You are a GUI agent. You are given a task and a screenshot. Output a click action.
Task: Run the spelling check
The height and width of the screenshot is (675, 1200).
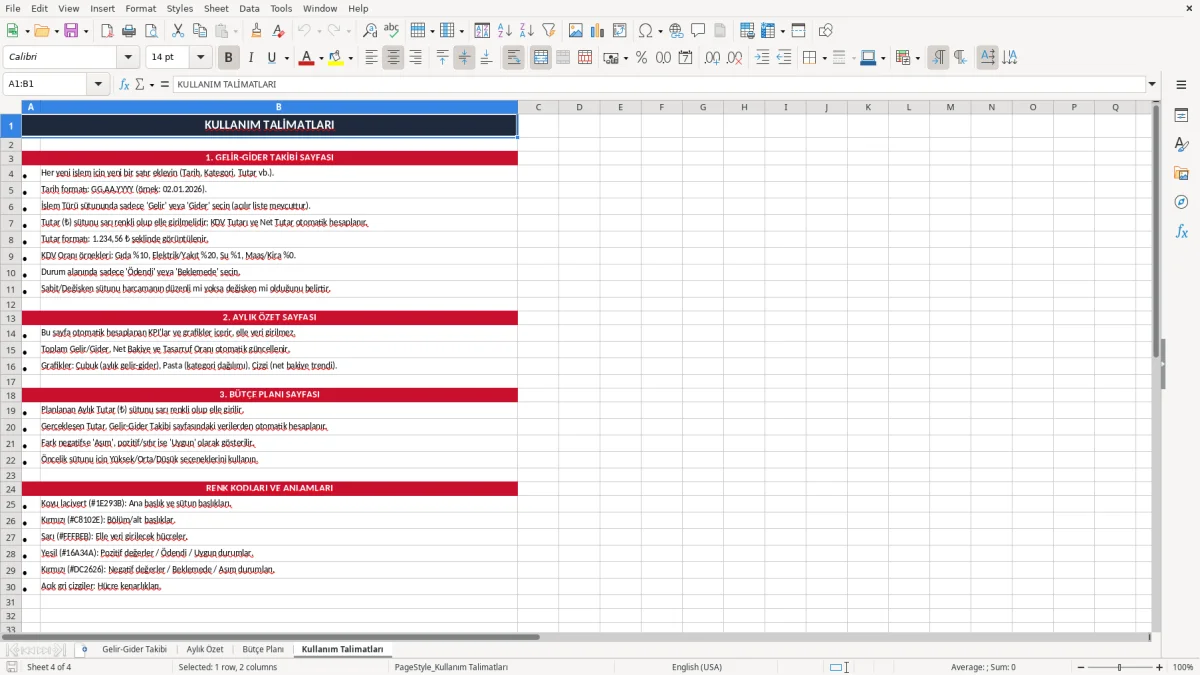(x=391, y=31)
